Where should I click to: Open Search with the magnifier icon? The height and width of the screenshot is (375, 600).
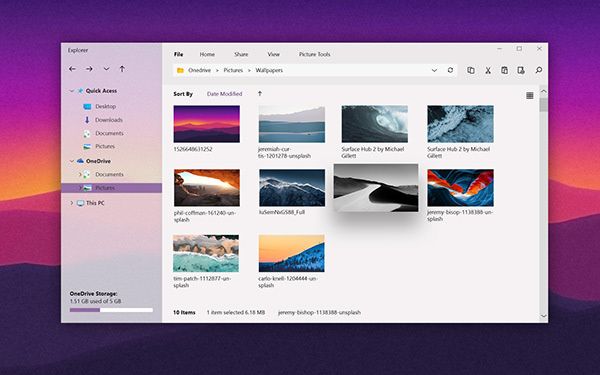click(x=538, y=70)
